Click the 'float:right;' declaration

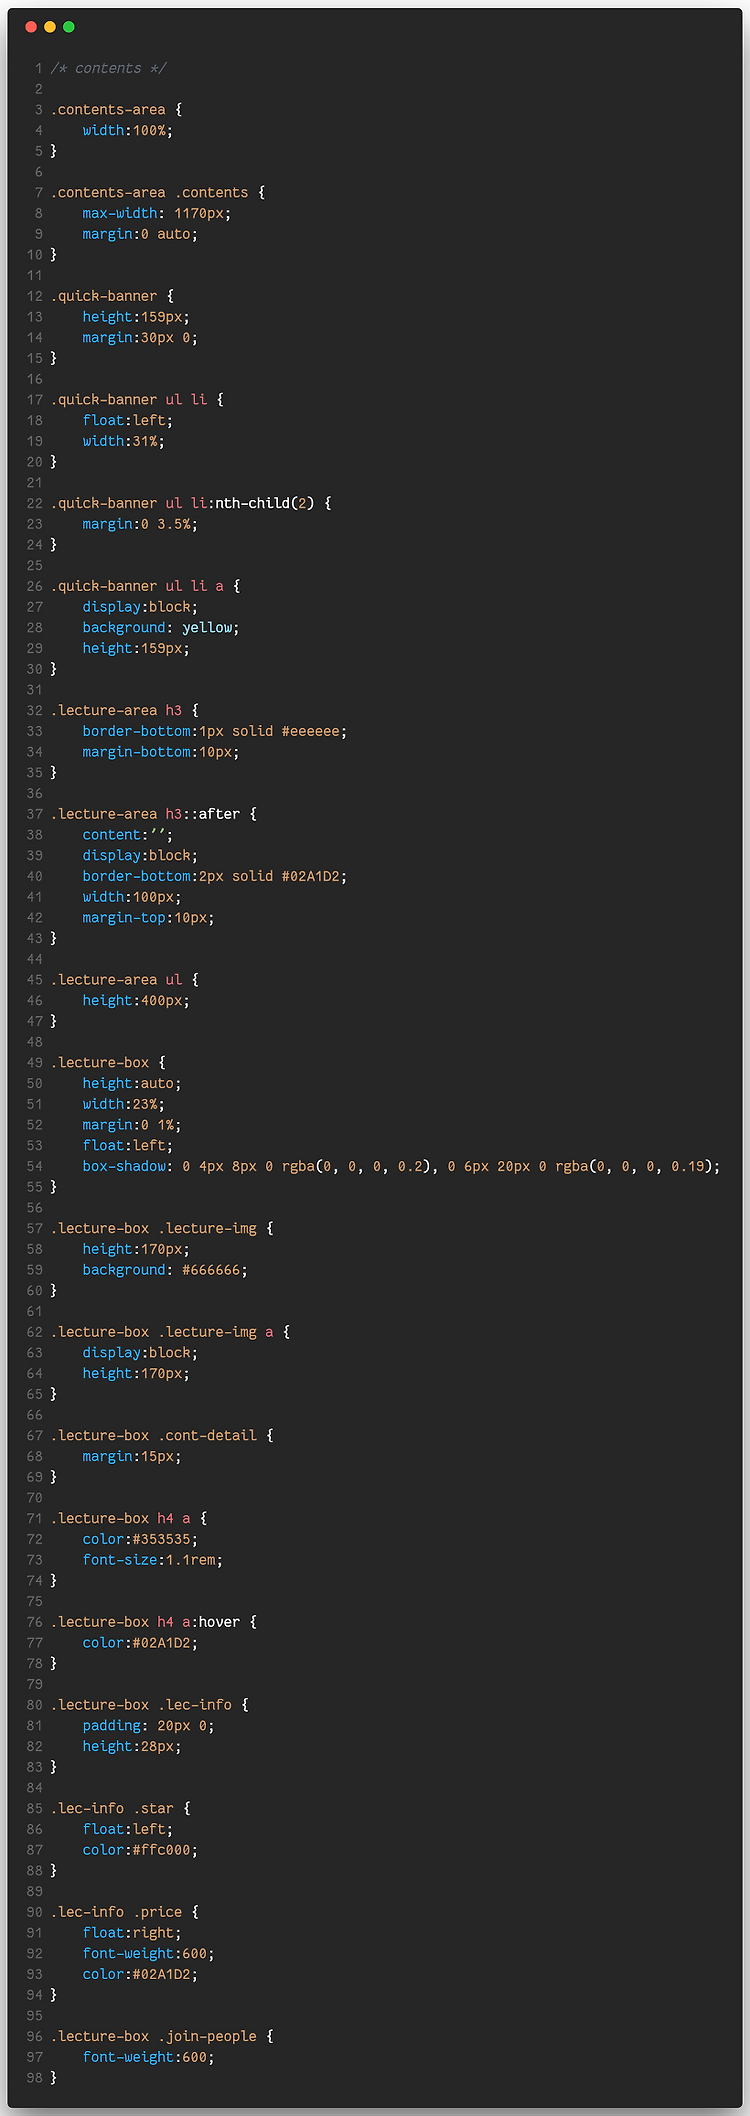tap(132, 1933)
